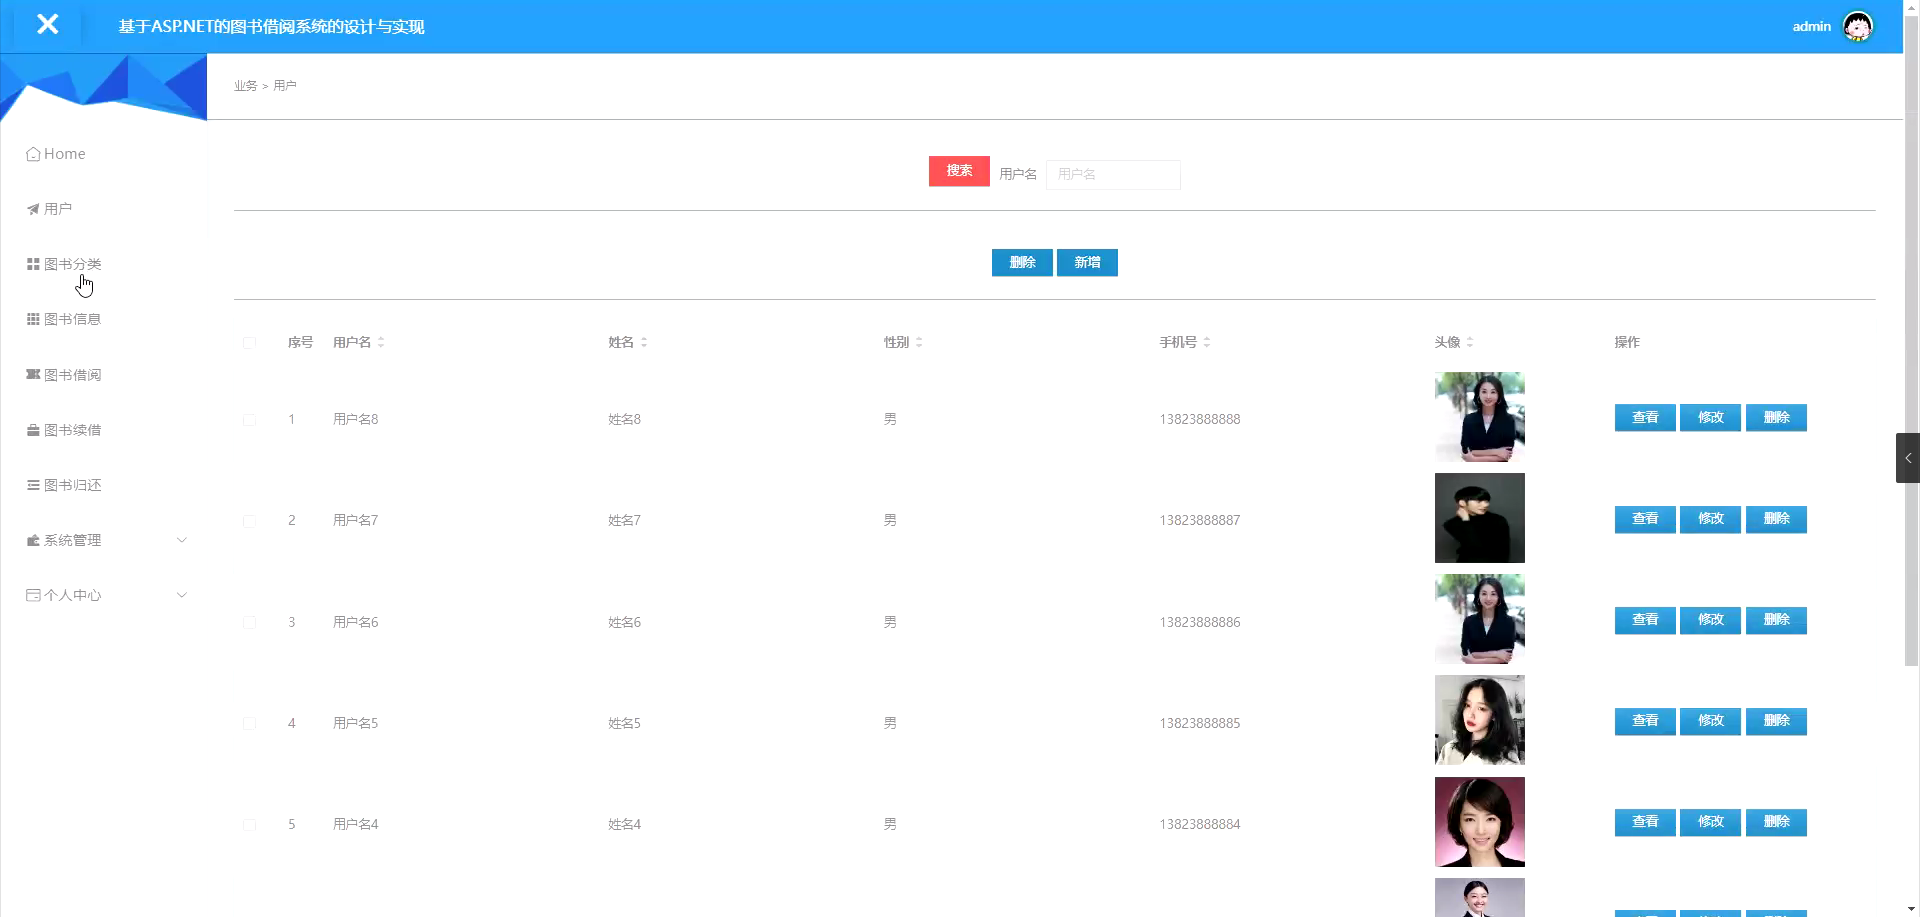Select the 图书续借 icon
1920x917 pixels.
(31, 429)
